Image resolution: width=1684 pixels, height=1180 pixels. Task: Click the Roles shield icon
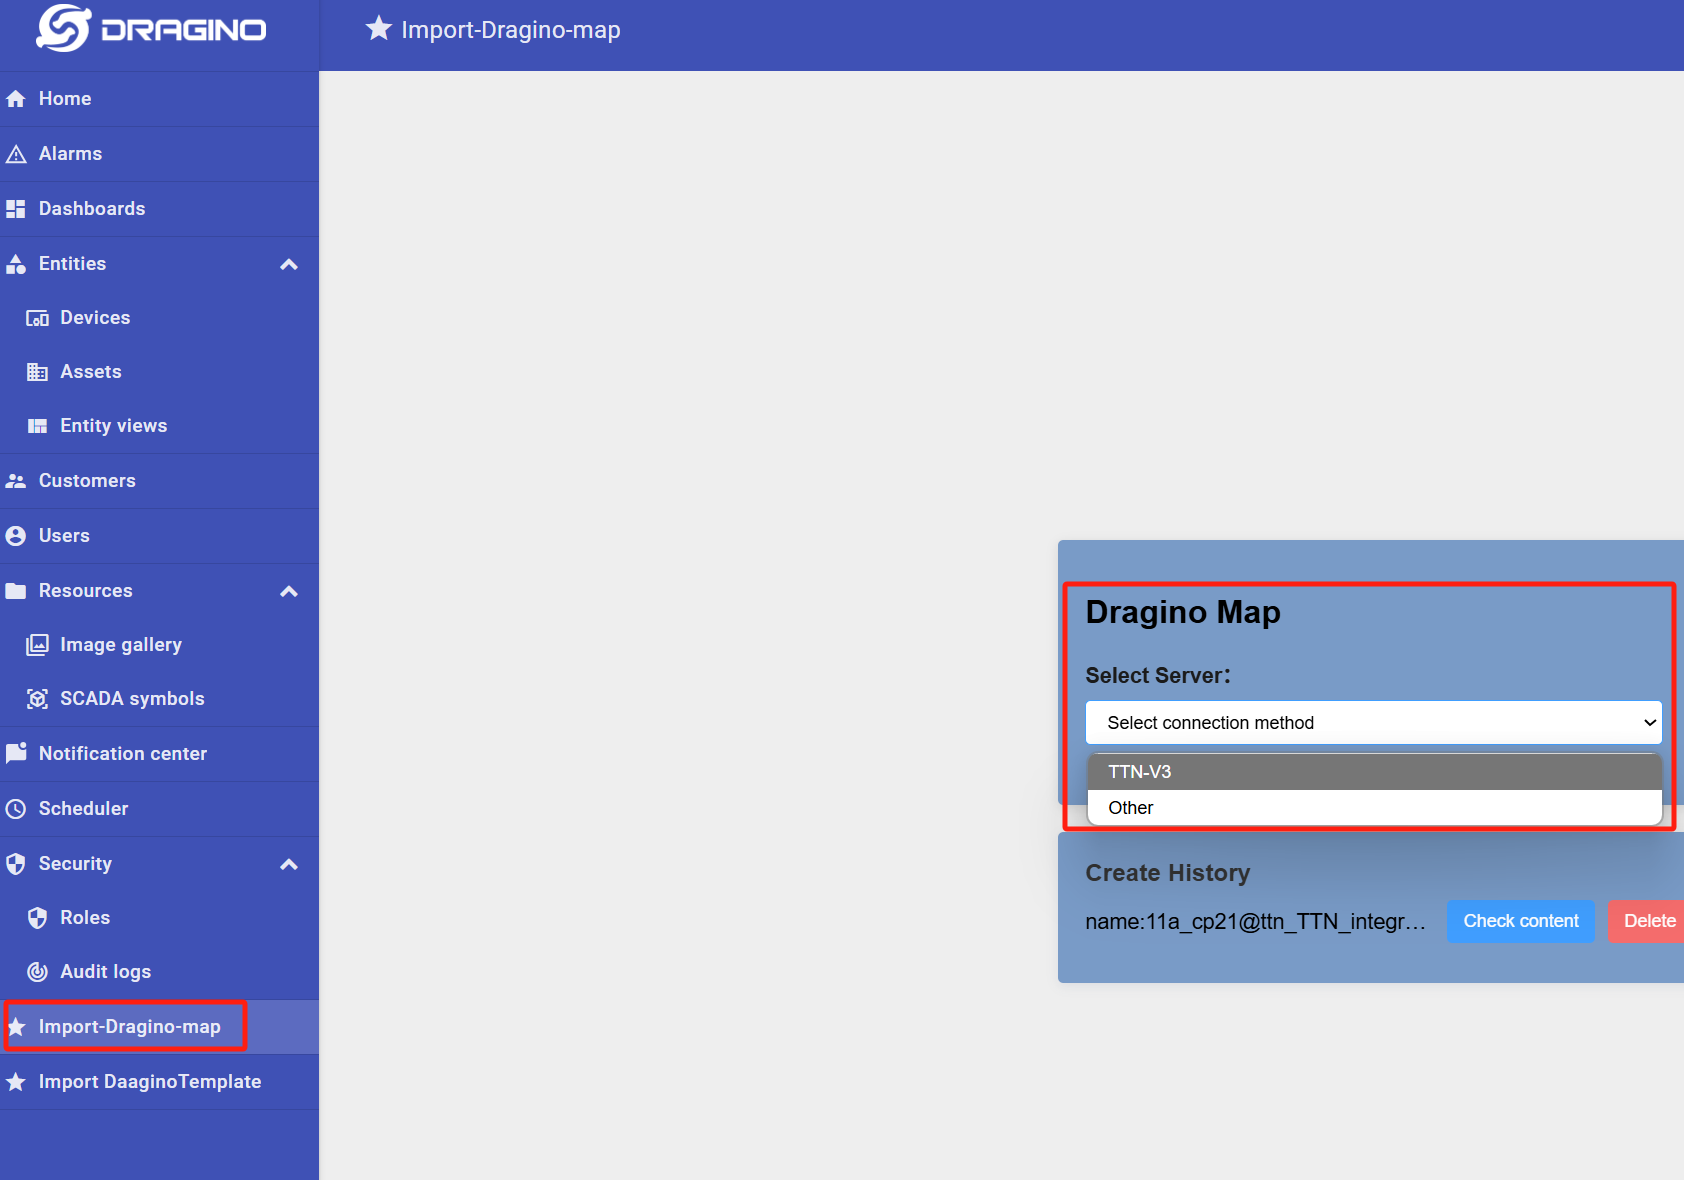pyautogui.click(x=38, y=918)
